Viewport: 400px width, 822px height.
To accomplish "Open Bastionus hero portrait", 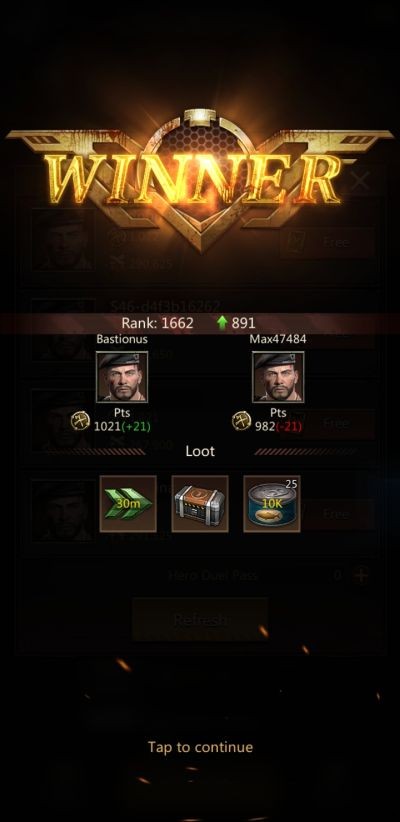I will [x=122, y=377].
